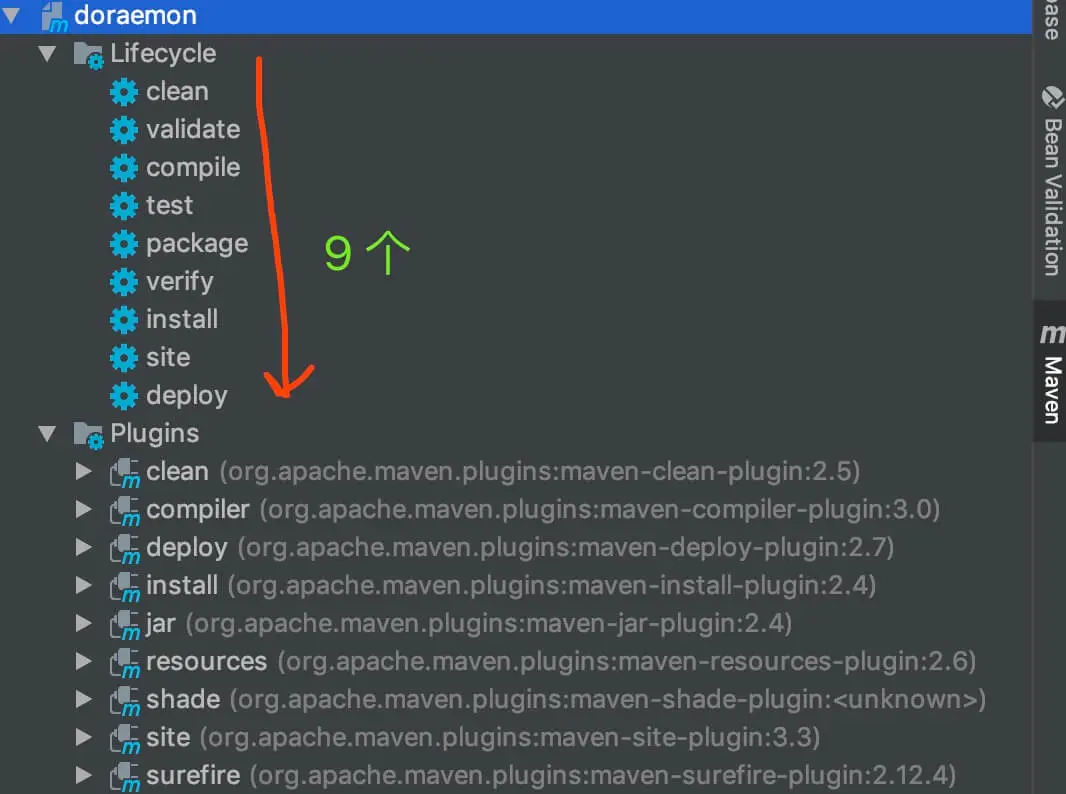Click the Lifecycle folder icon
The width and height of the screenshot is (1066, 794).
(88, 55)
